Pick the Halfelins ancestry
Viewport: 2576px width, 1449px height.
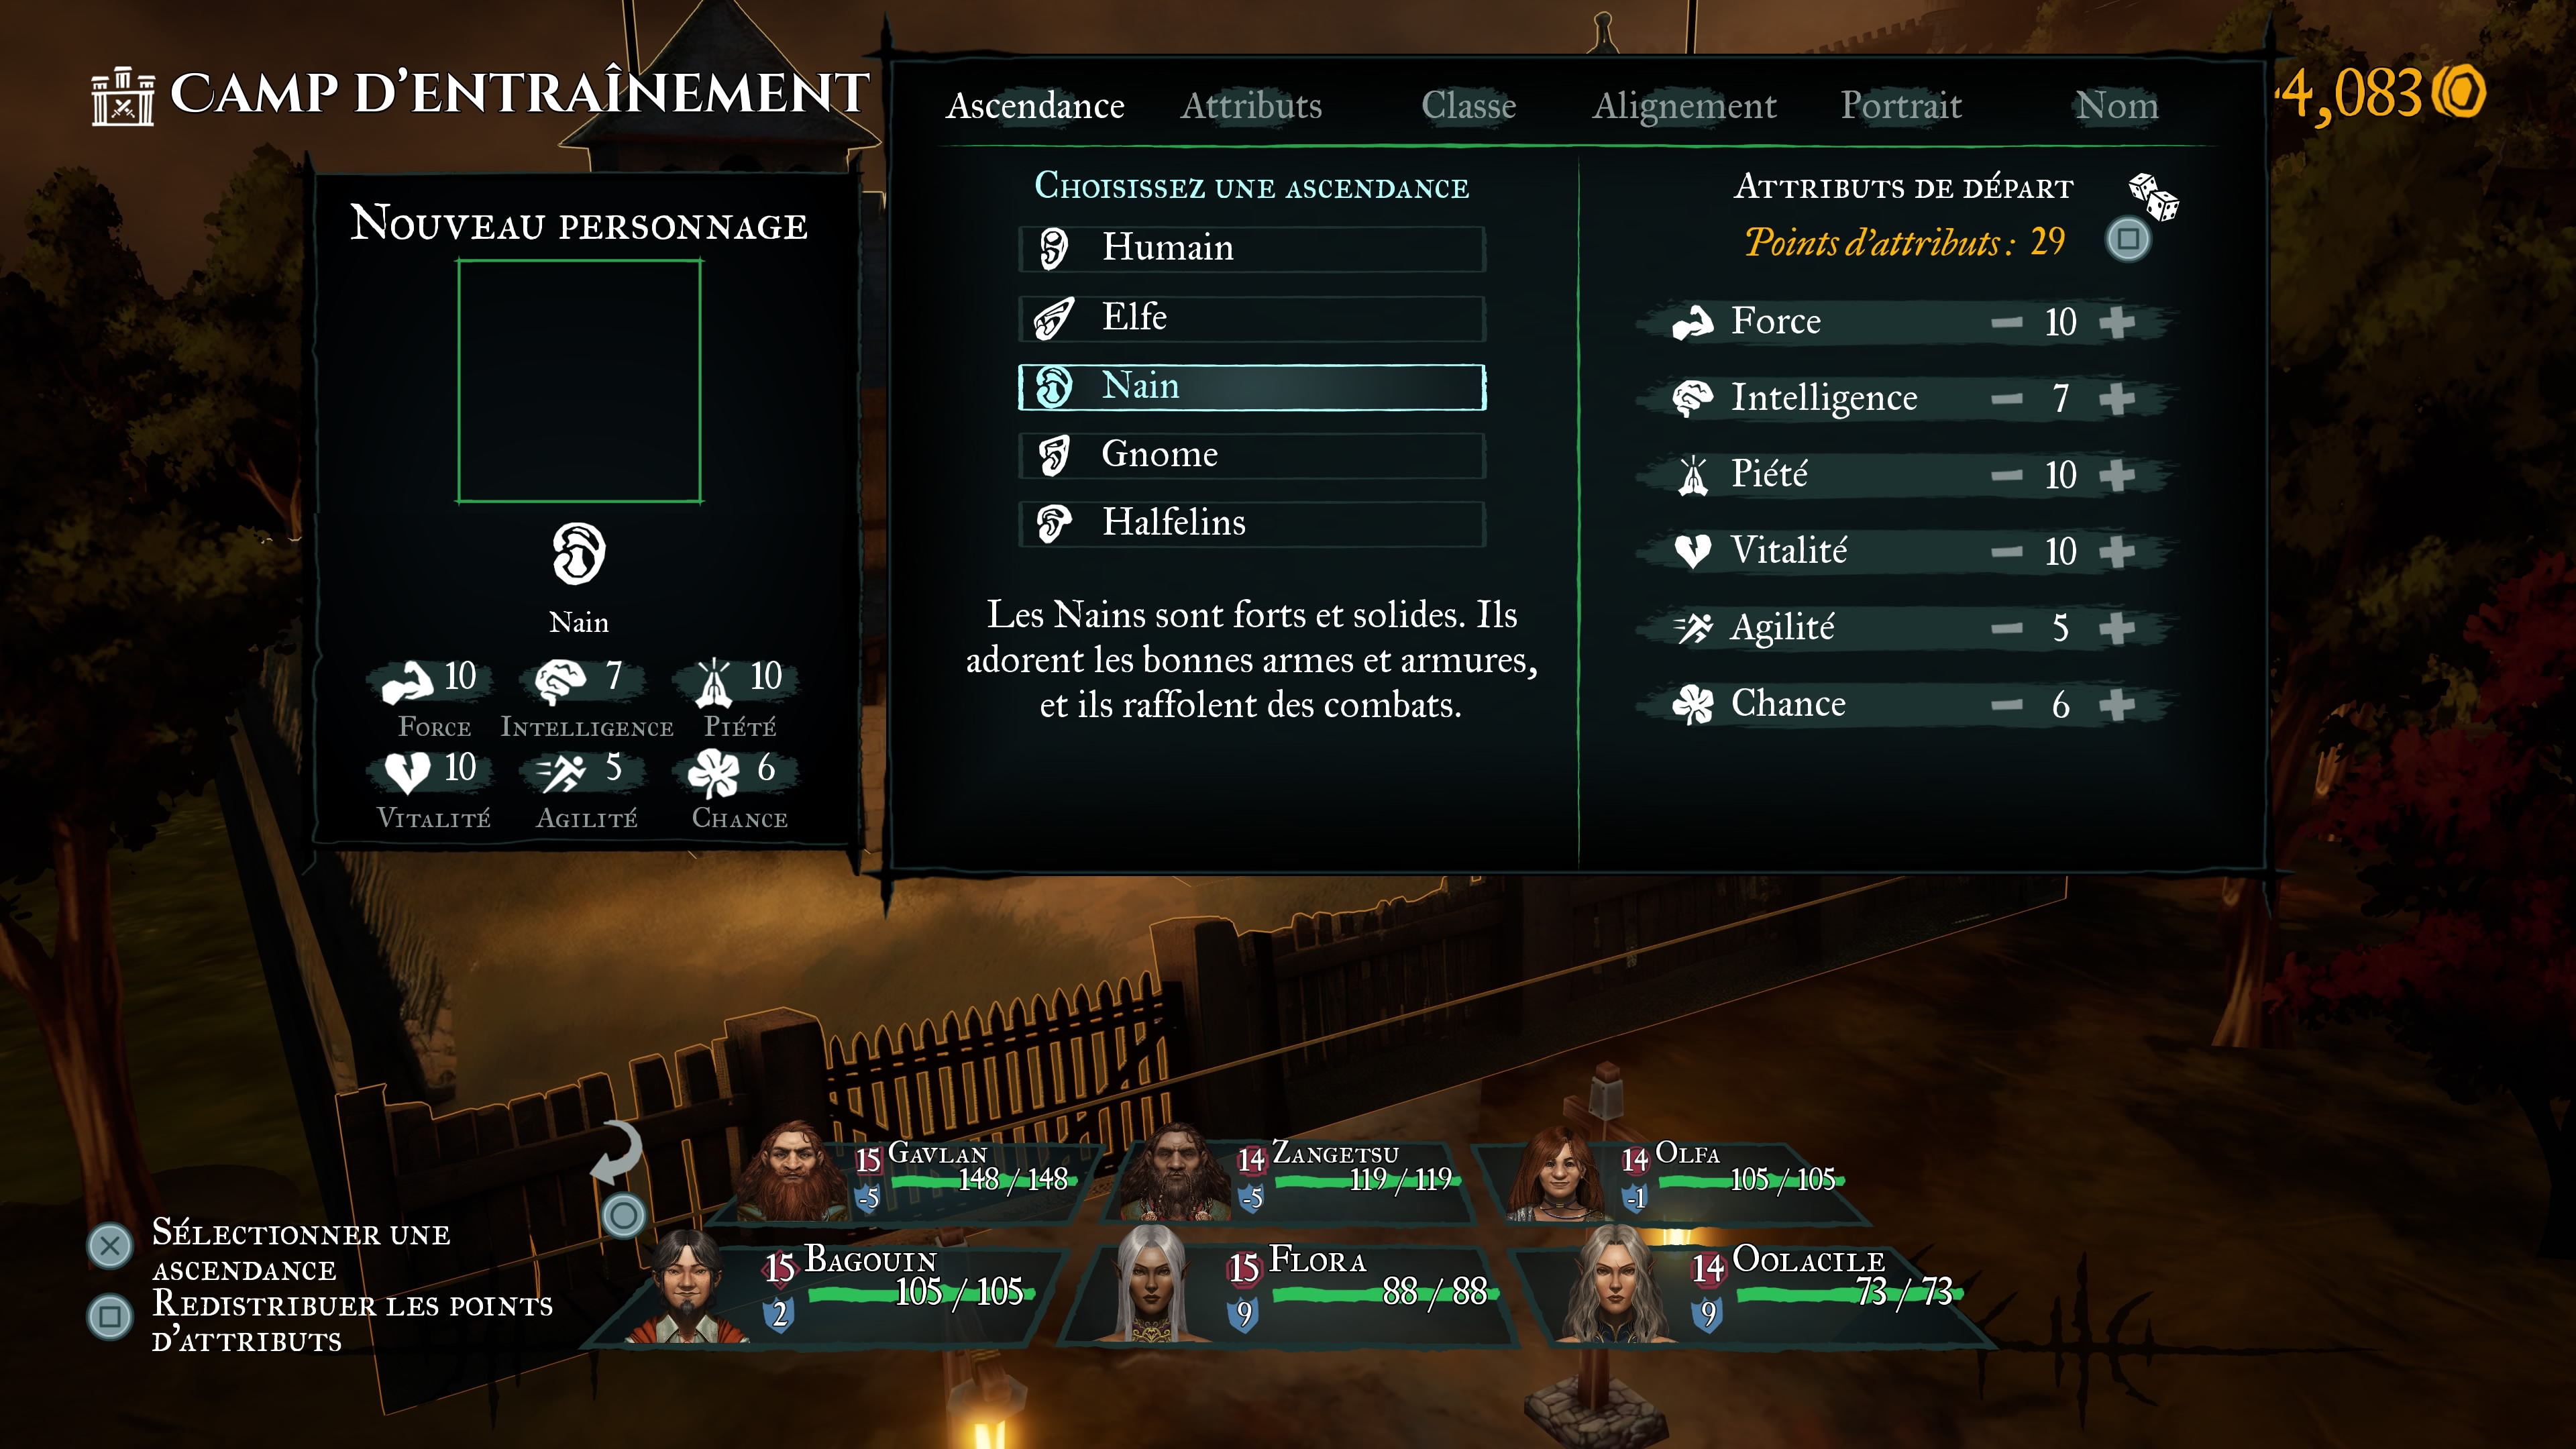[1252, 523]
